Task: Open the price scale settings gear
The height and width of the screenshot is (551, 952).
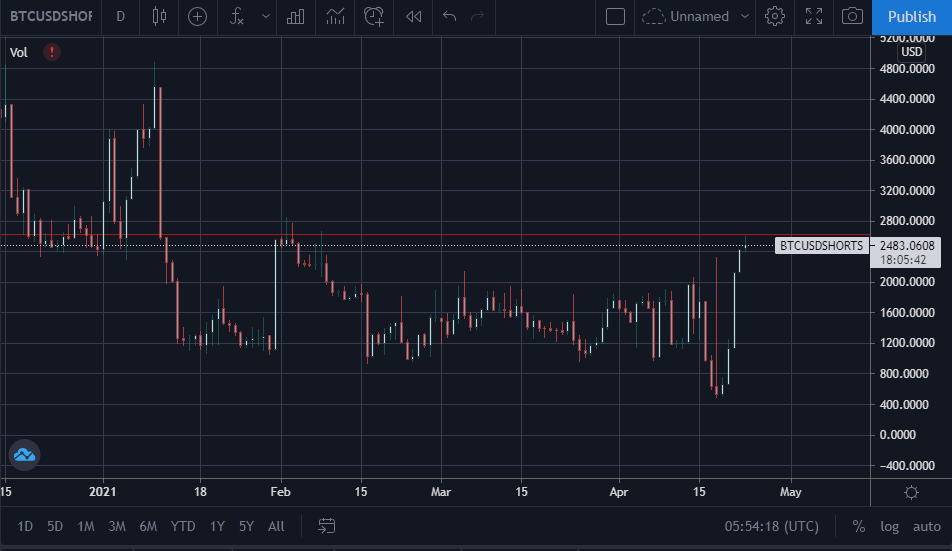Action: coord(911,492)
